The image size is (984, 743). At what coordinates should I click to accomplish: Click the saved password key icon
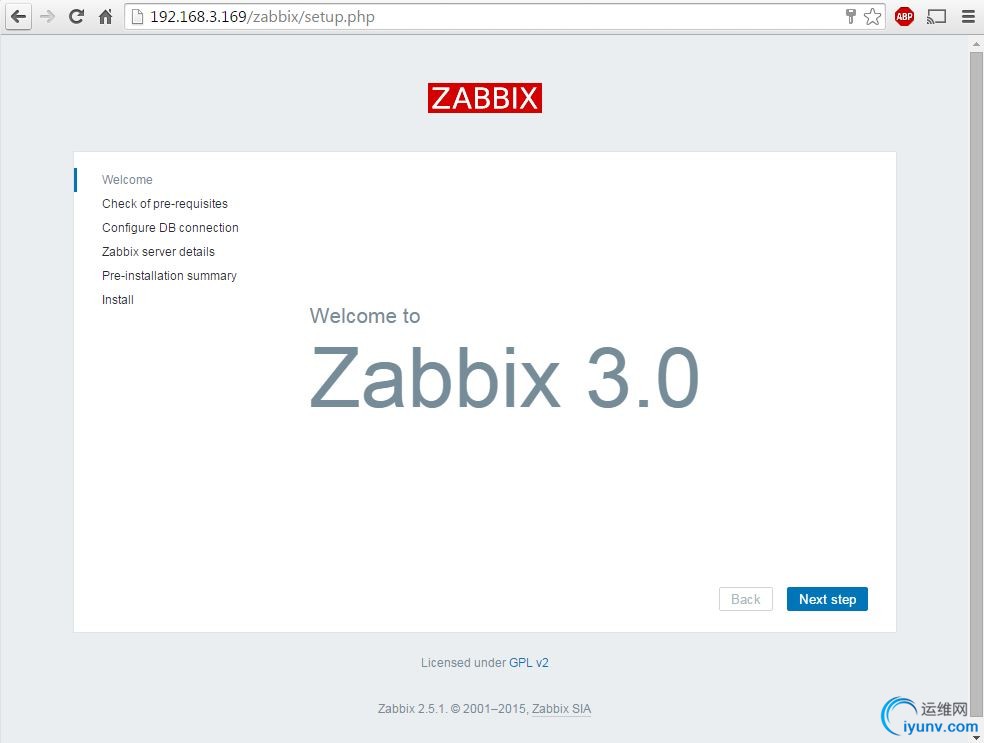point(850,17)
